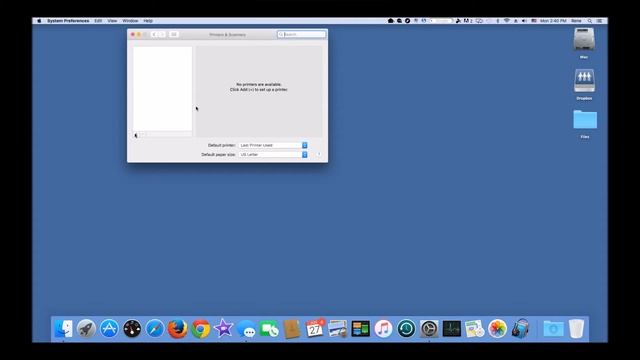The width and height of the screenshot is (640, 360).
Task: Open Finder from the Dock
Action: pyautogui.click(x=64, y=329)
